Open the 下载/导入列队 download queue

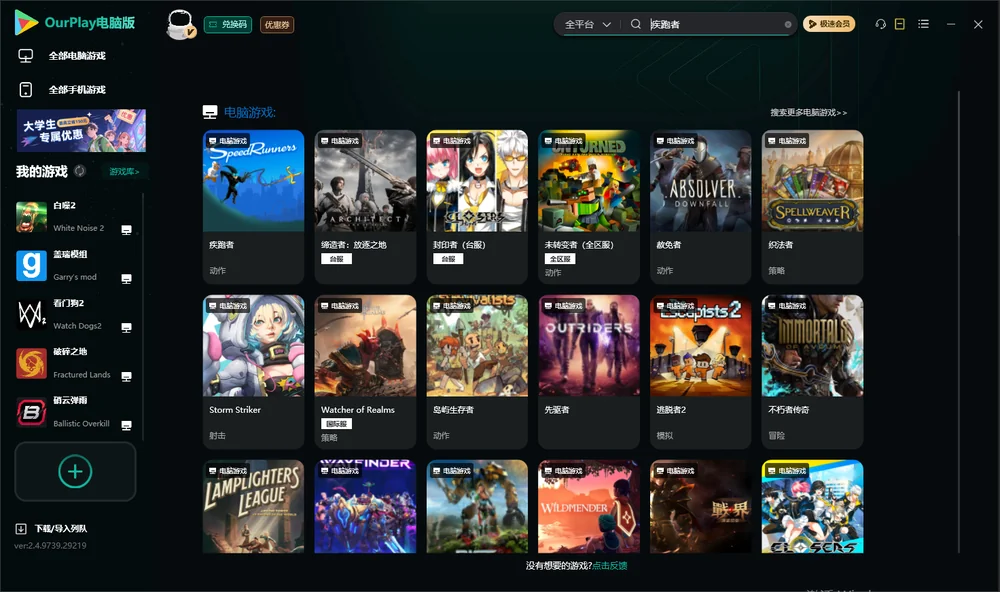point(52,528)
